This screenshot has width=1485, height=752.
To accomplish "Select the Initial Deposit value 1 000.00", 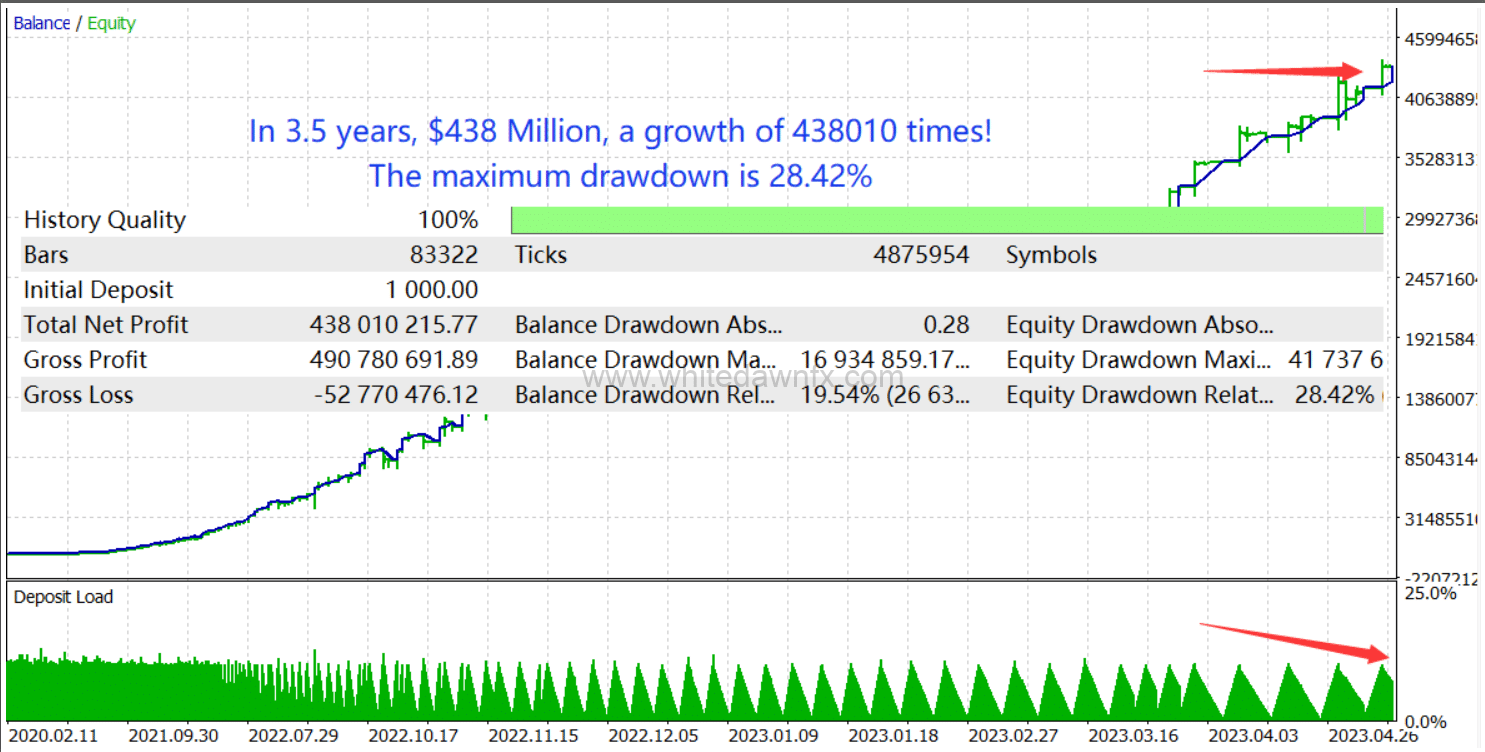I will click(x=431, y=290).
